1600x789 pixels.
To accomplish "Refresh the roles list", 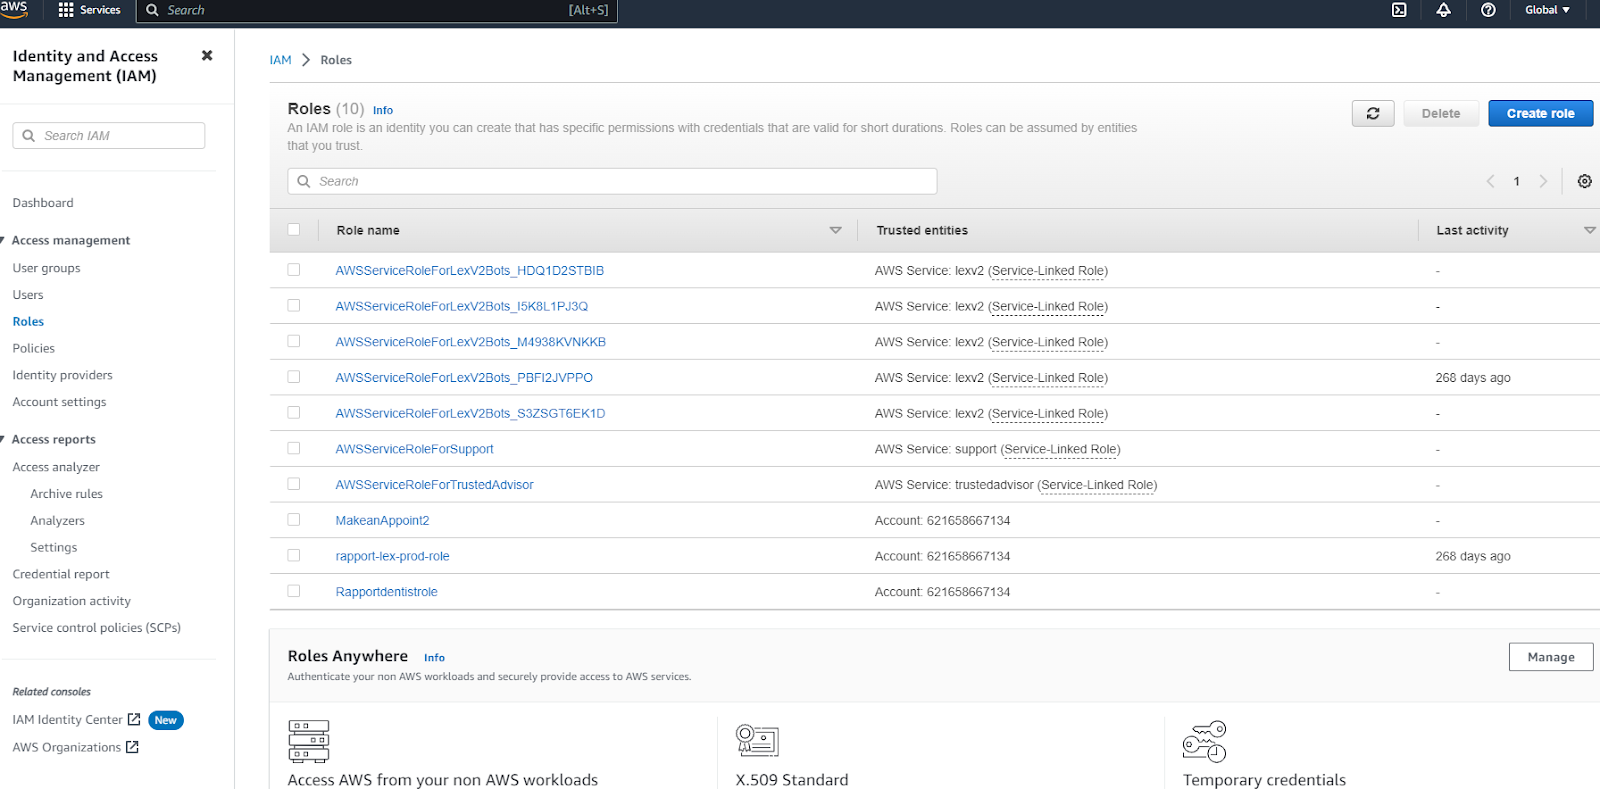I will [x=1372, y=114].
